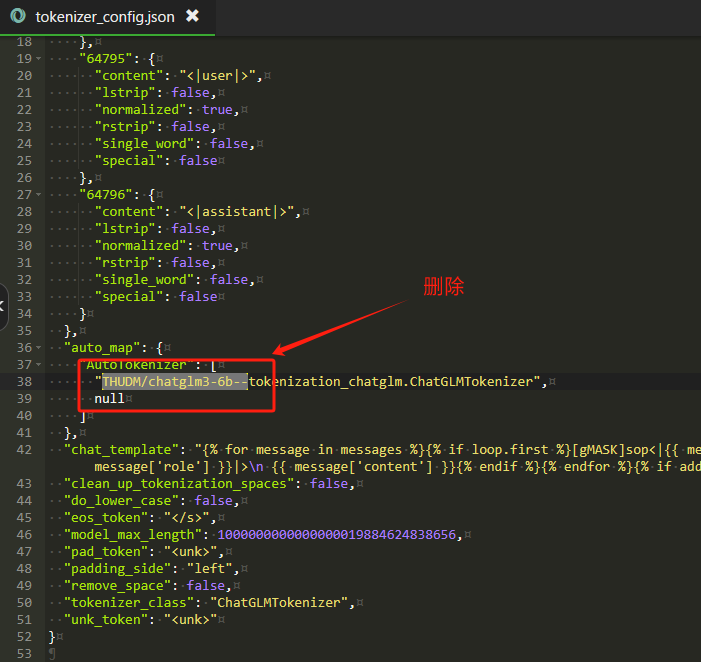Click the true value on line 22

tap(217, 110)
